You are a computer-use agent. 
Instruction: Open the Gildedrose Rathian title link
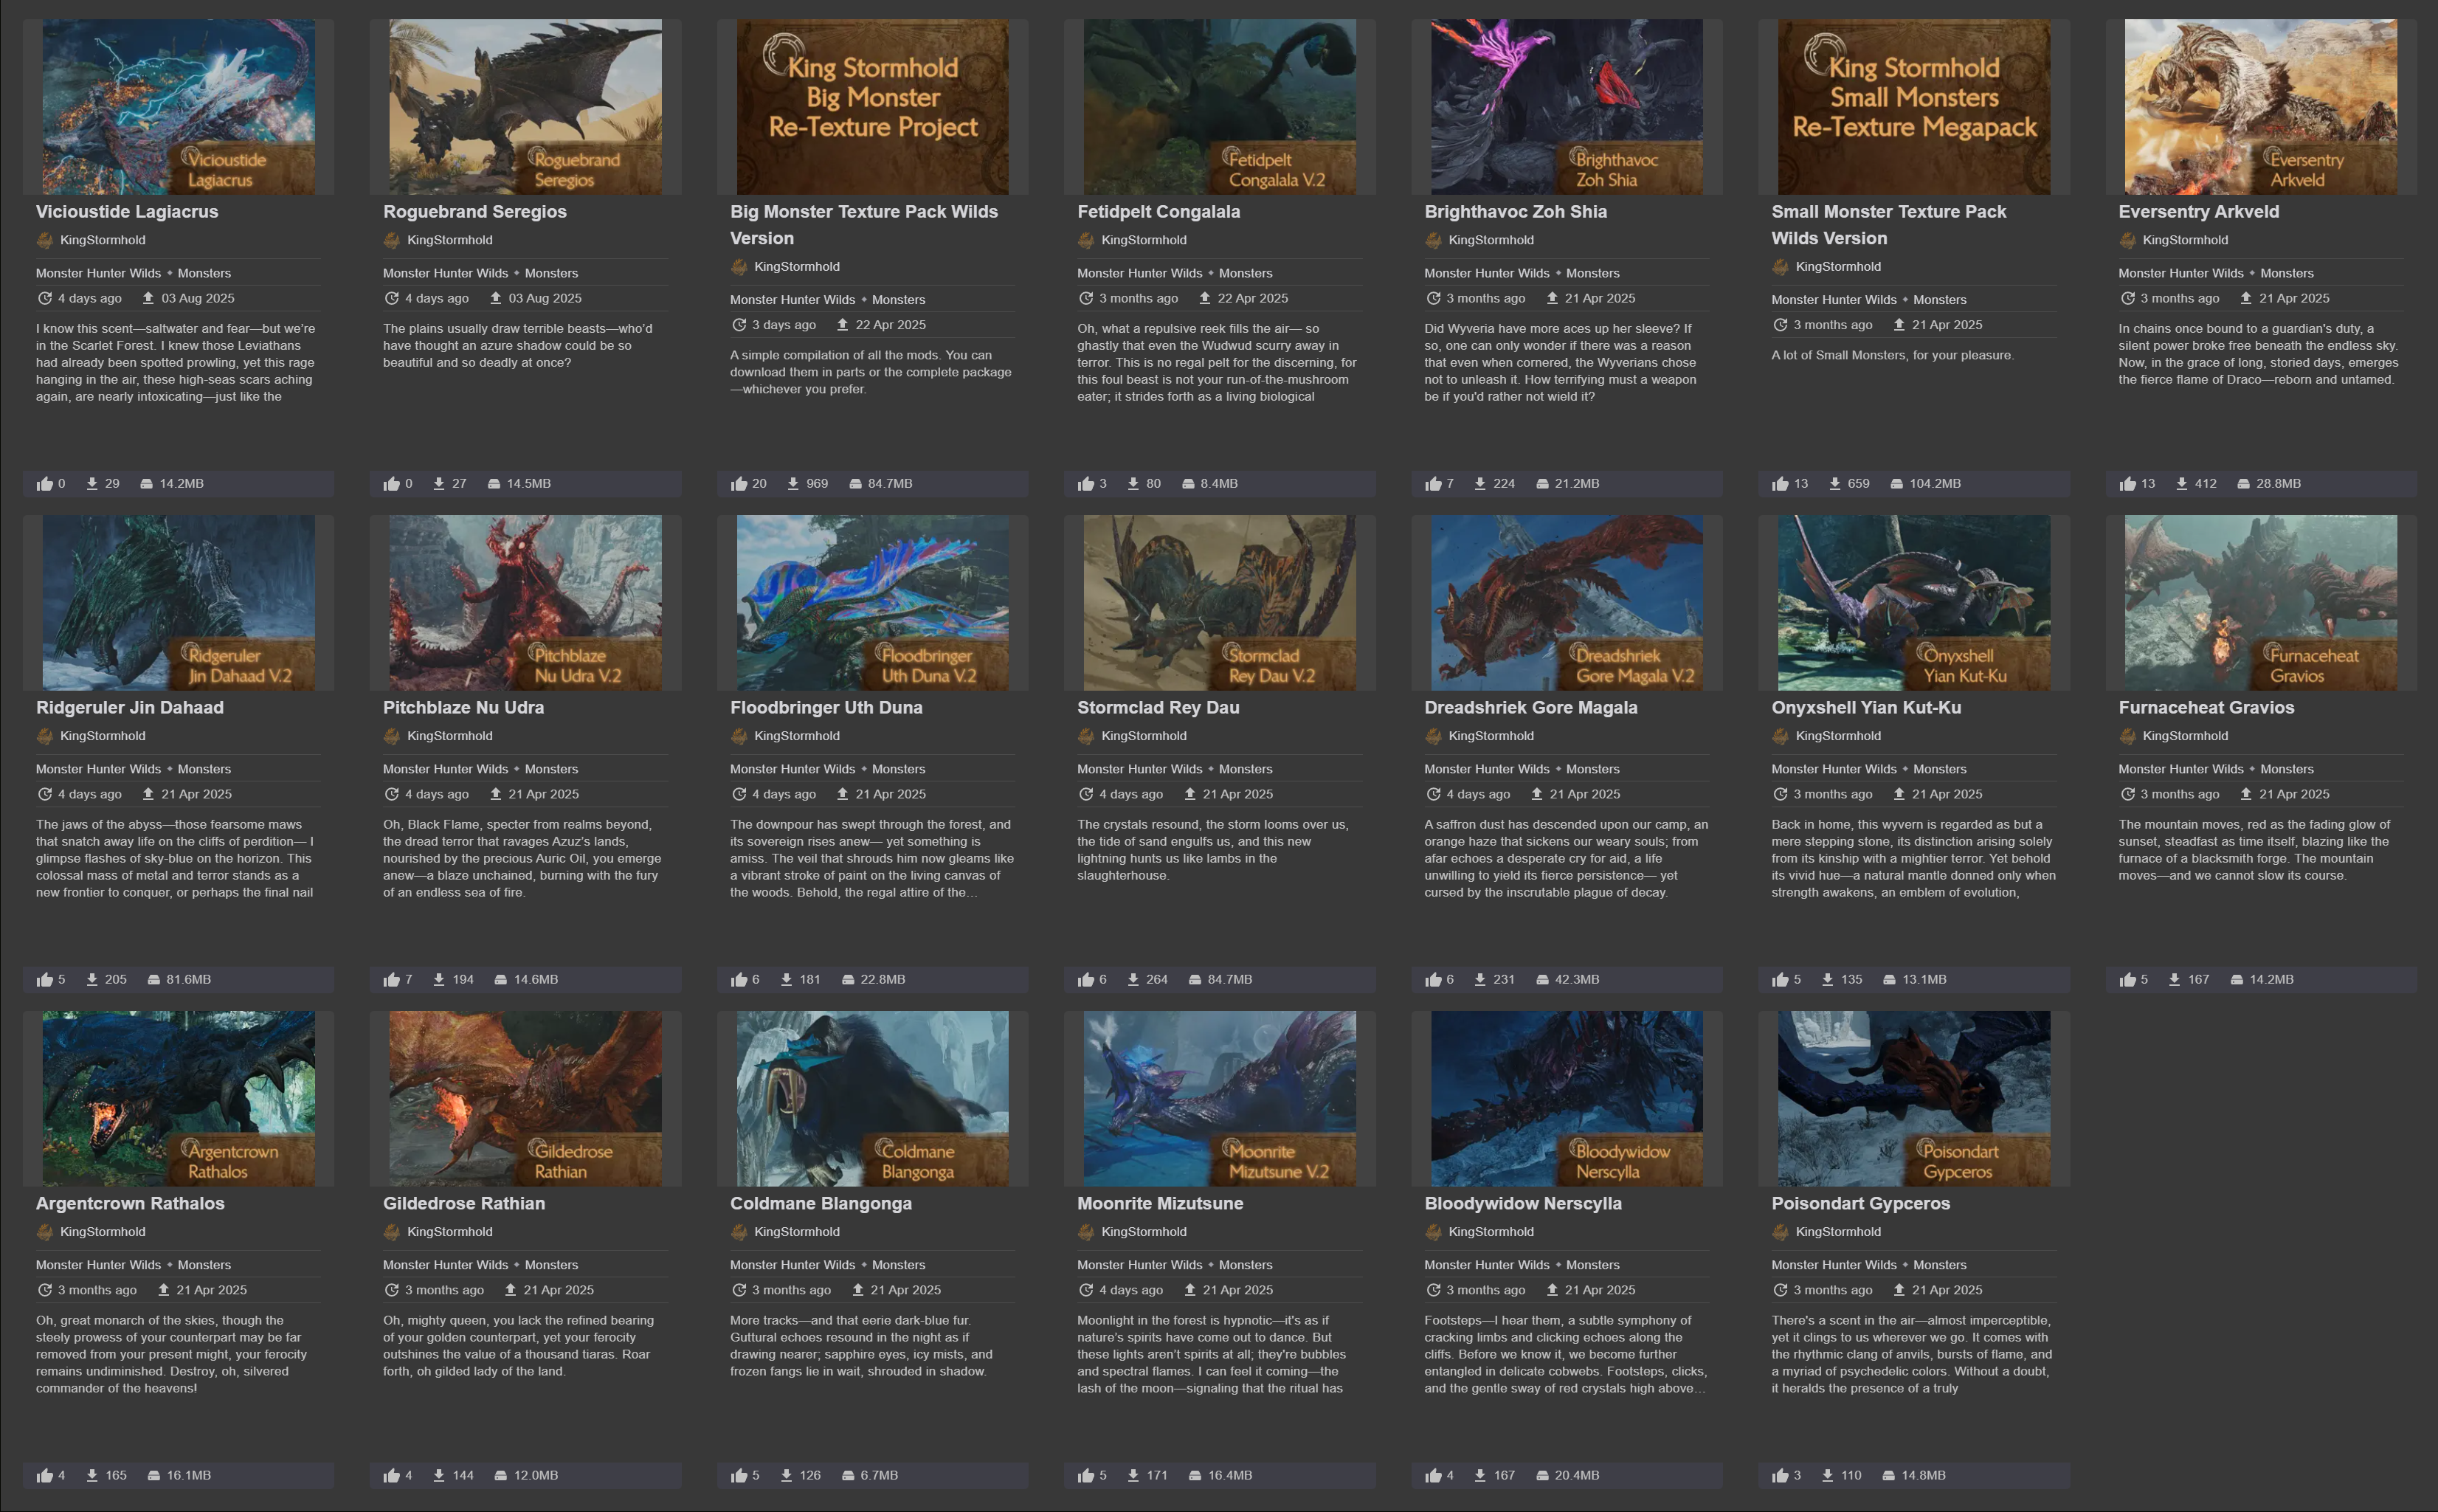(x=464, y=1203)
